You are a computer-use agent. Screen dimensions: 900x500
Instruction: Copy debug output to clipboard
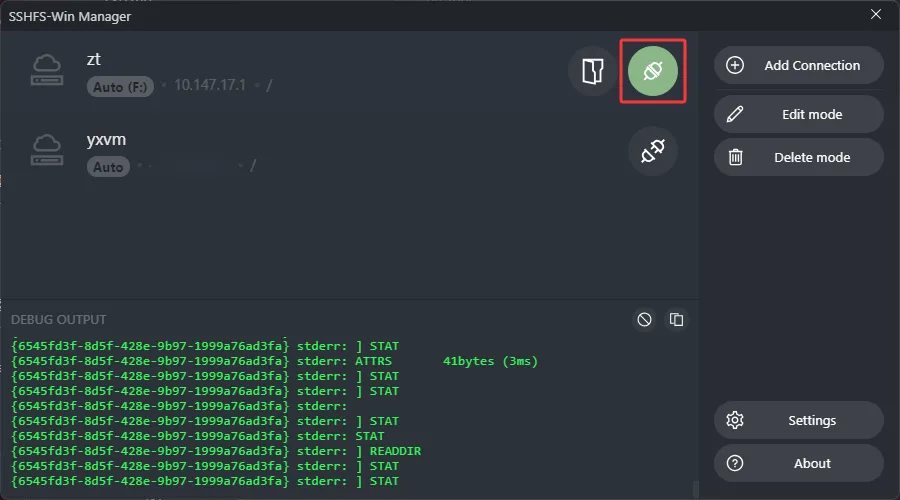(x=677, y=319)
